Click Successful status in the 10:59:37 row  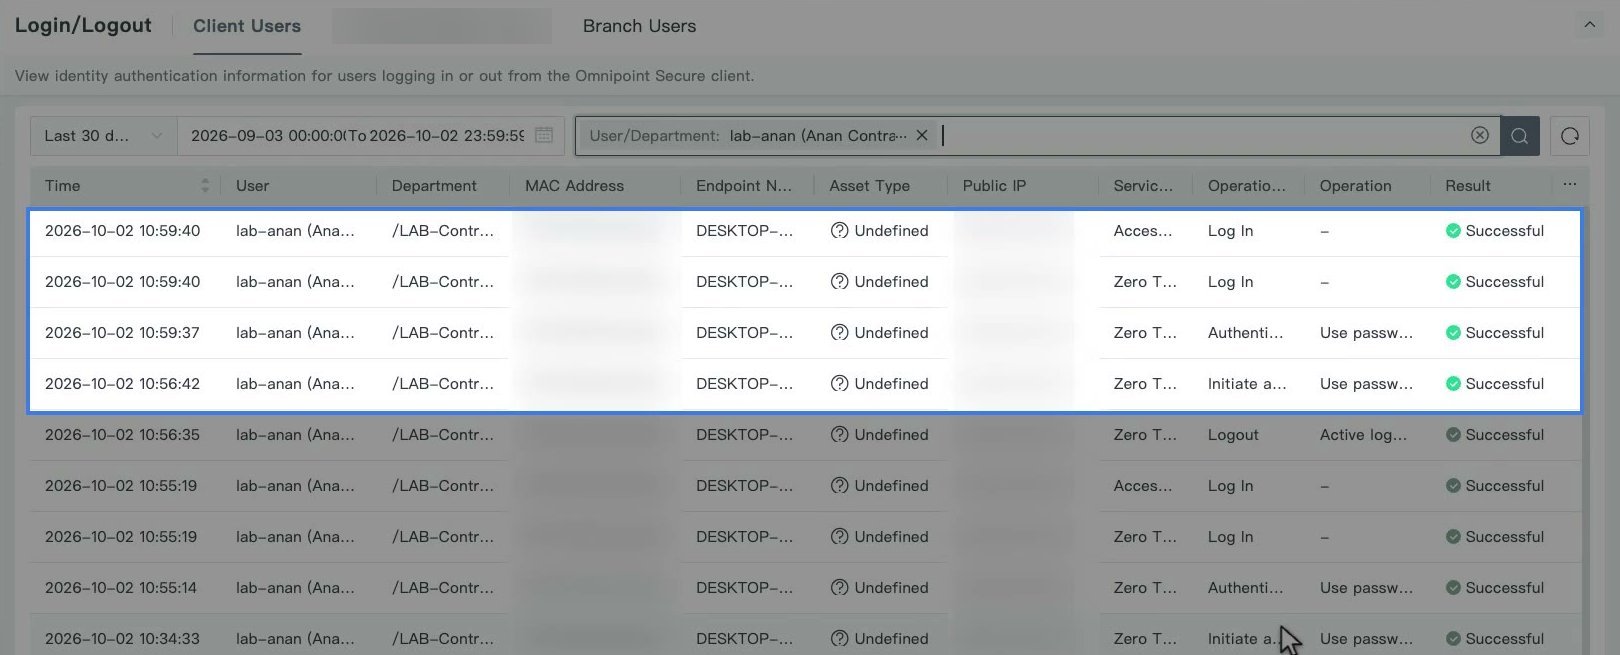pos(1504,333)
